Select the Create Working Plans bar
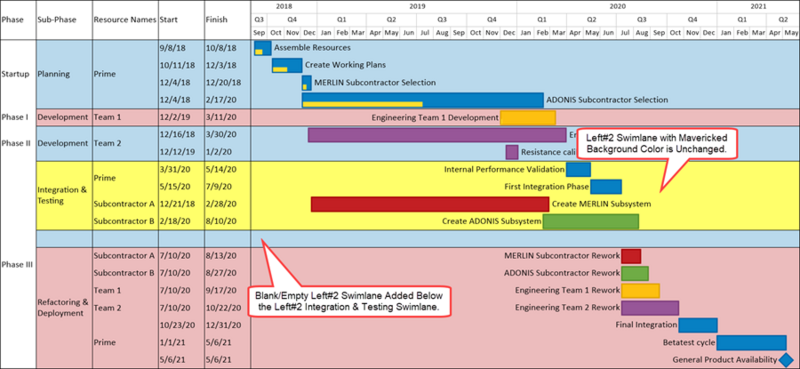This screenshot has width=800, height=369. coord(287,65)
